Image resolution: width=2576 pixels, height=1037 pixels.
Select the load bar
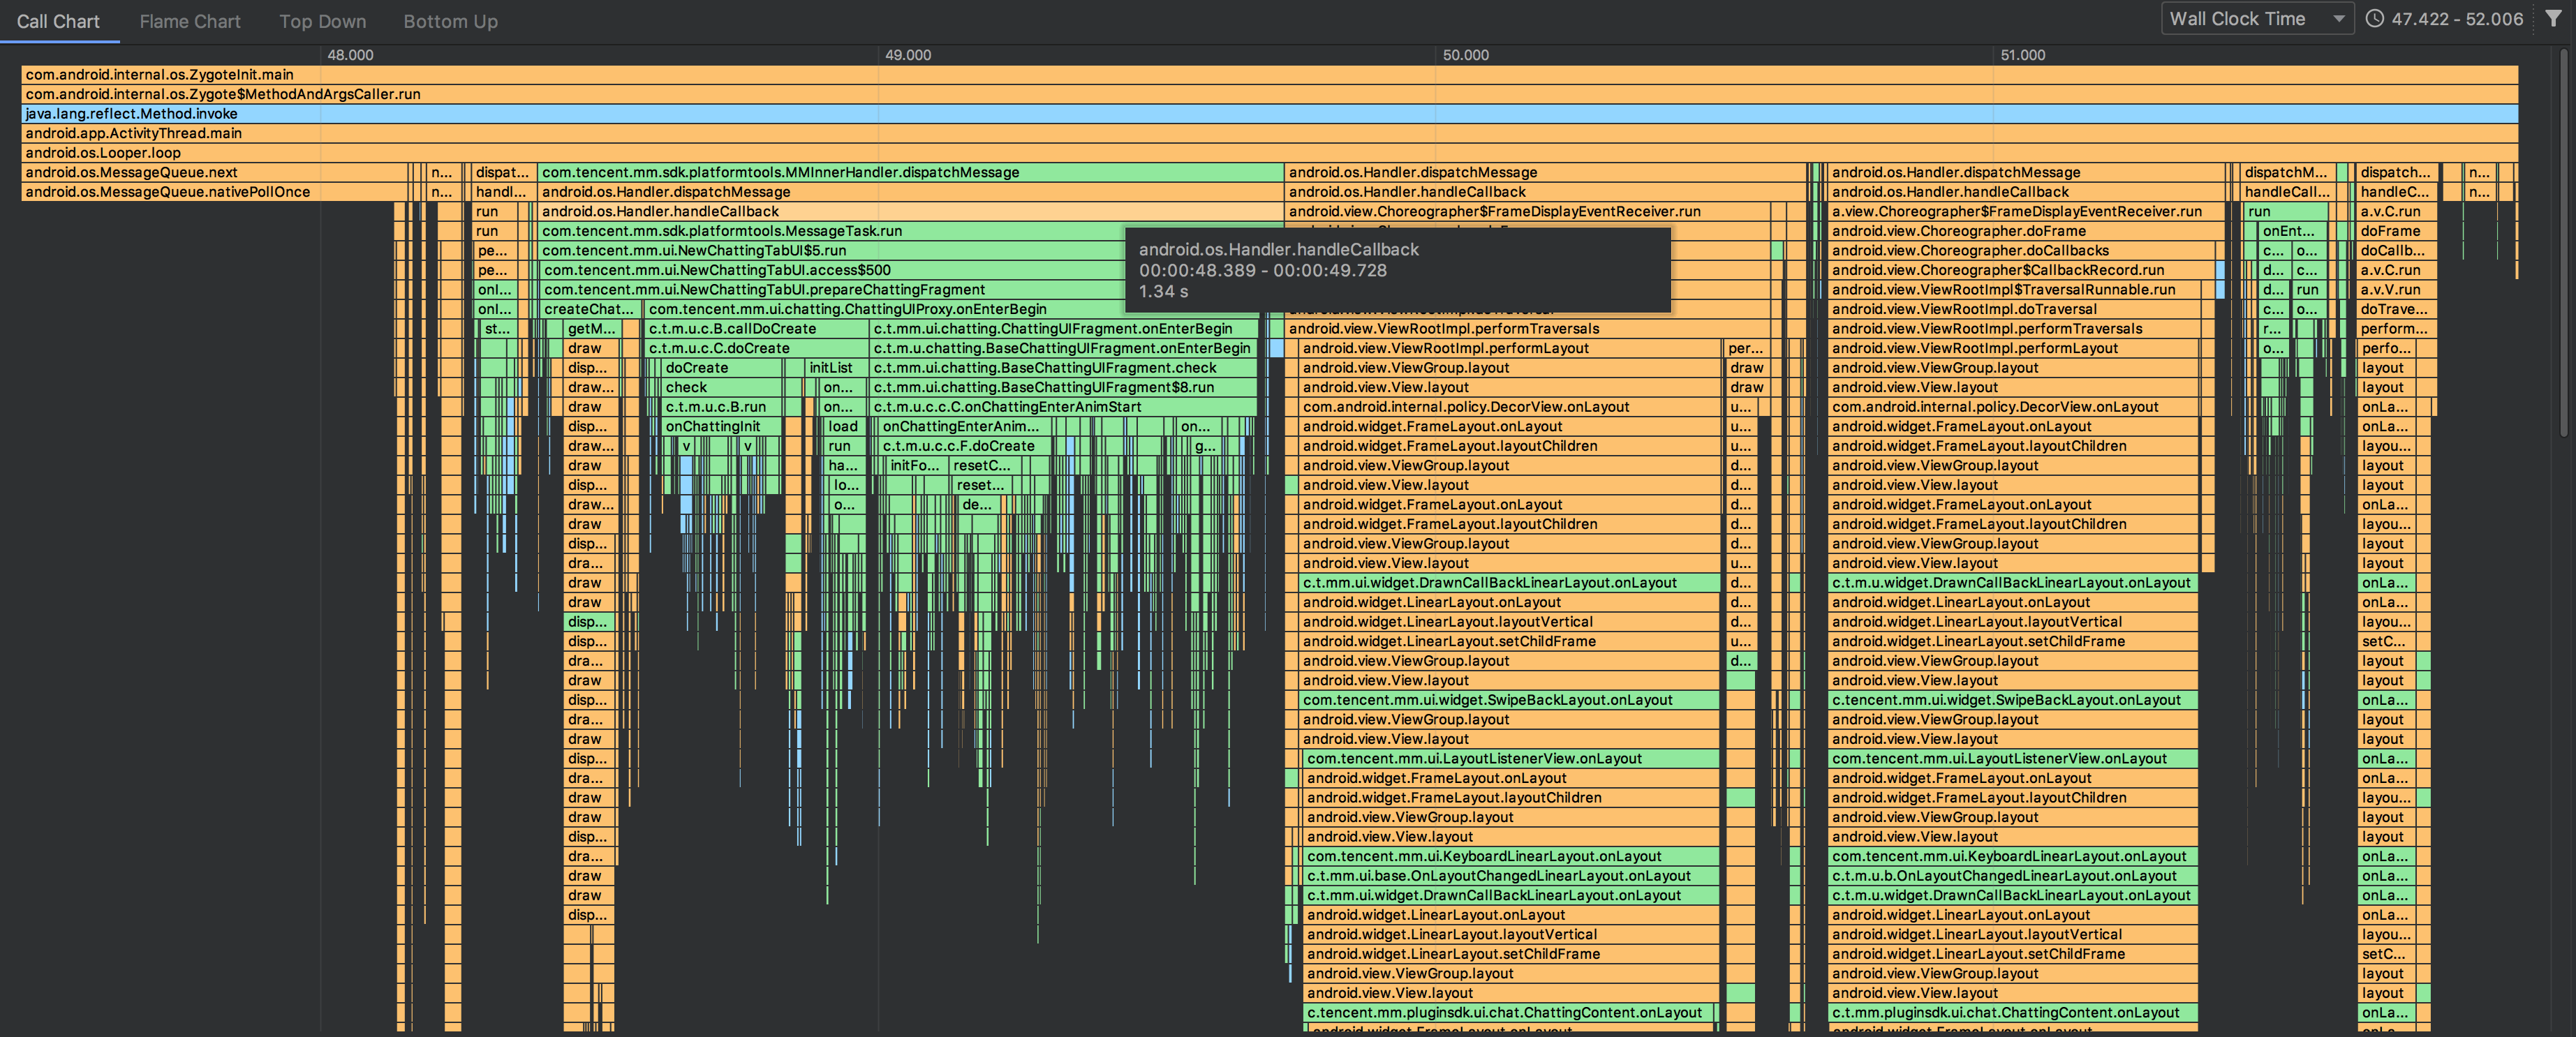(843, 426)
